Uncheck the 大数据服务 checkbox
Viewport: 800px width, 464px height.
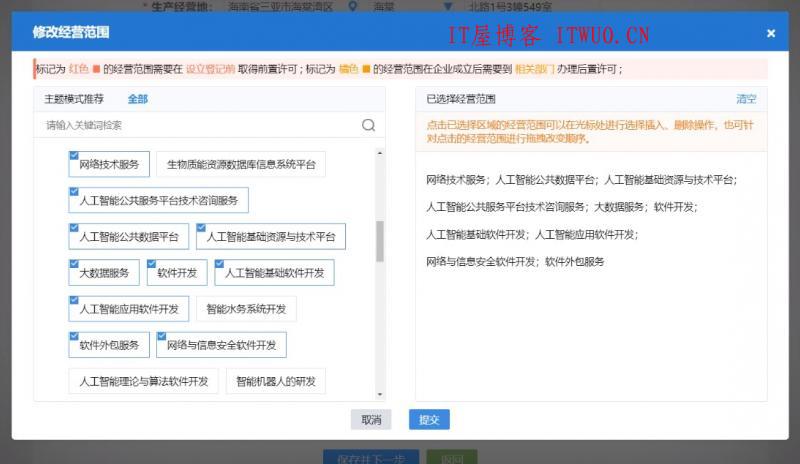pos(75,264)
